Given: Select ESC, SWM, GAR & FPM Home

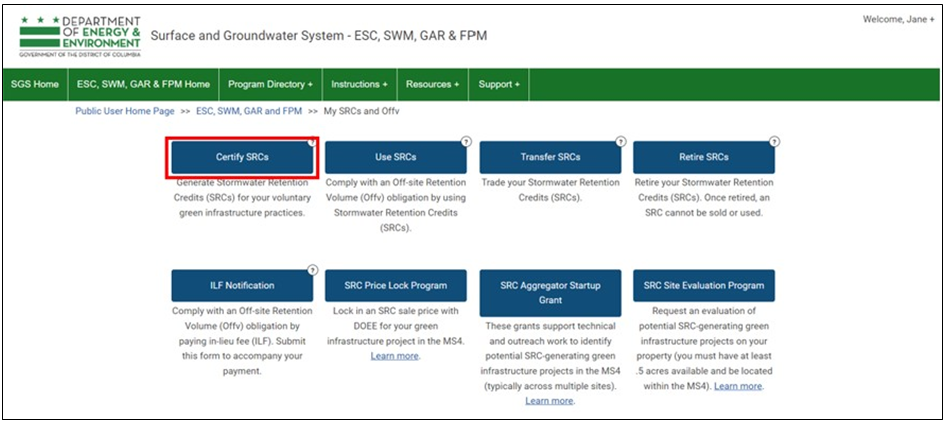Looking at the screenshot, I should point(143,85).
